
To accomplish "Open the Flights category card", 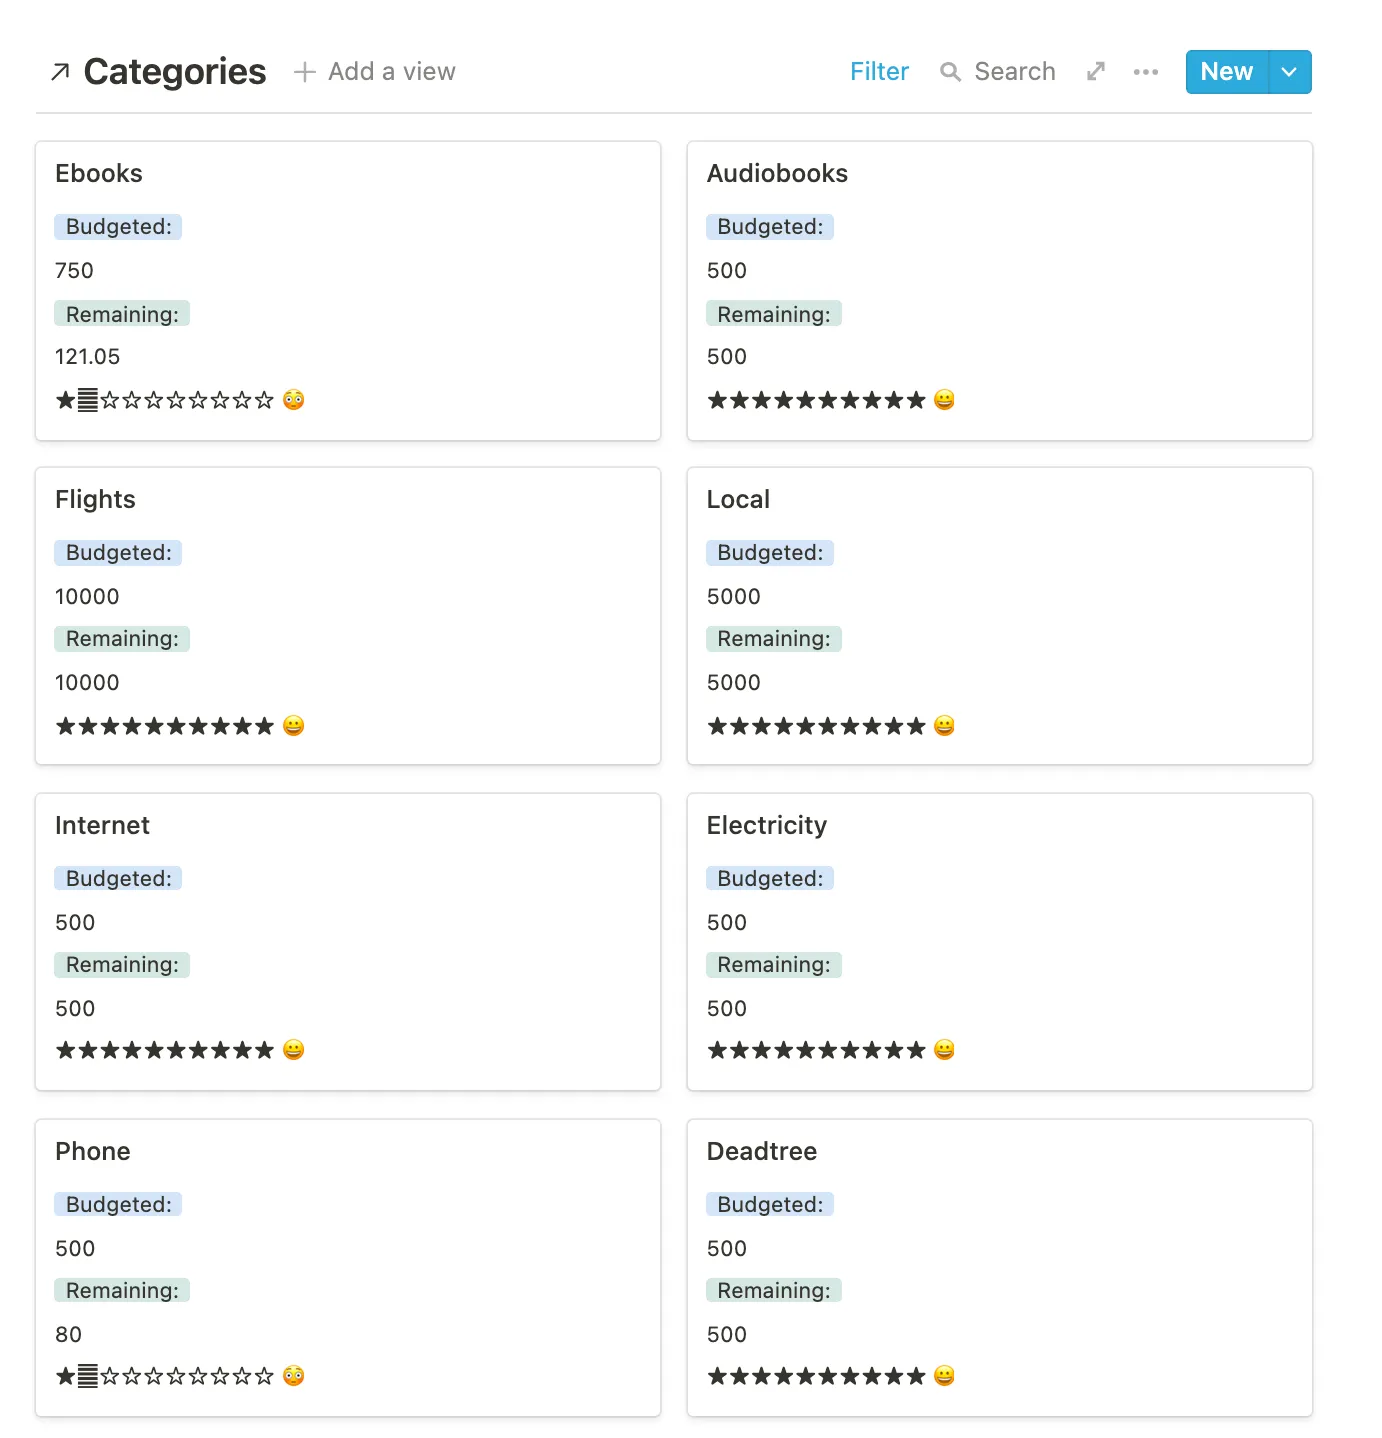I will [348, 616].
